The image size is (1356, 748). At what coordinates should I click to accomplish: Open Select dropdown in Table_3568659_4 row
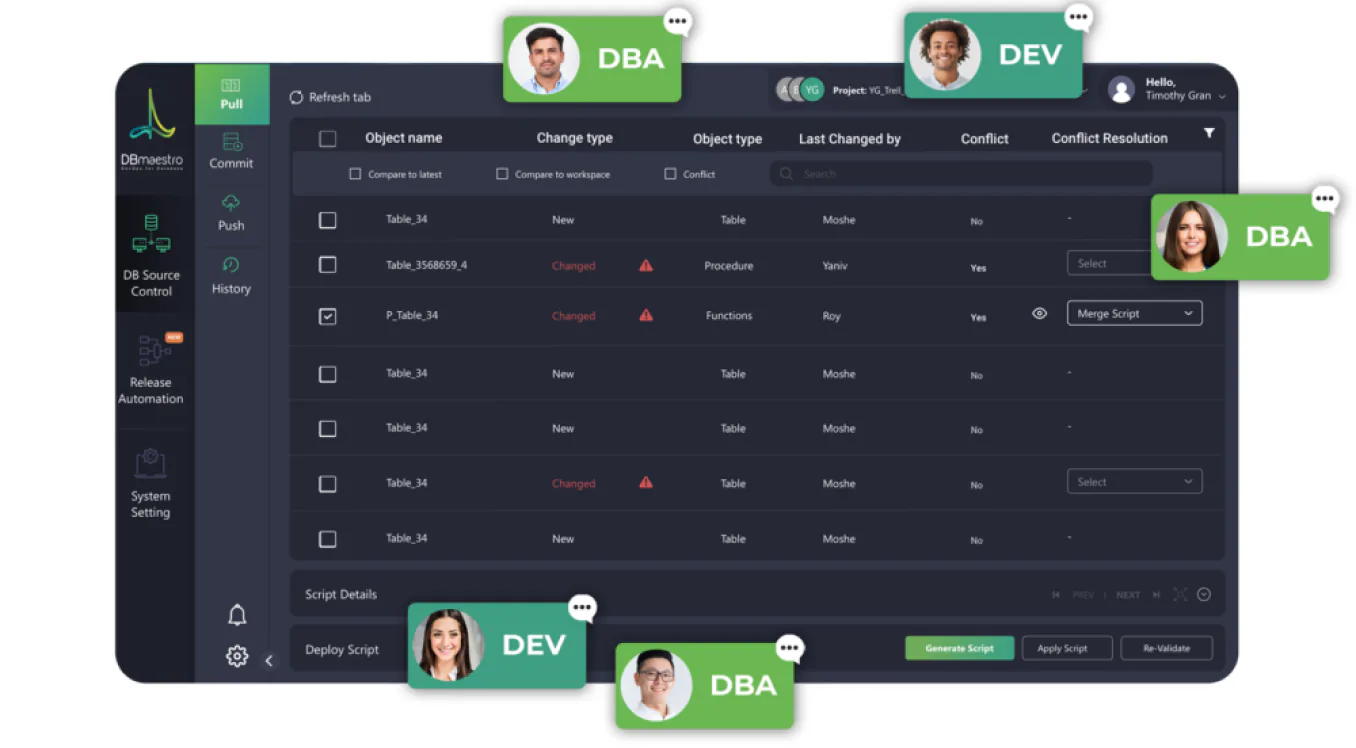1109,263
